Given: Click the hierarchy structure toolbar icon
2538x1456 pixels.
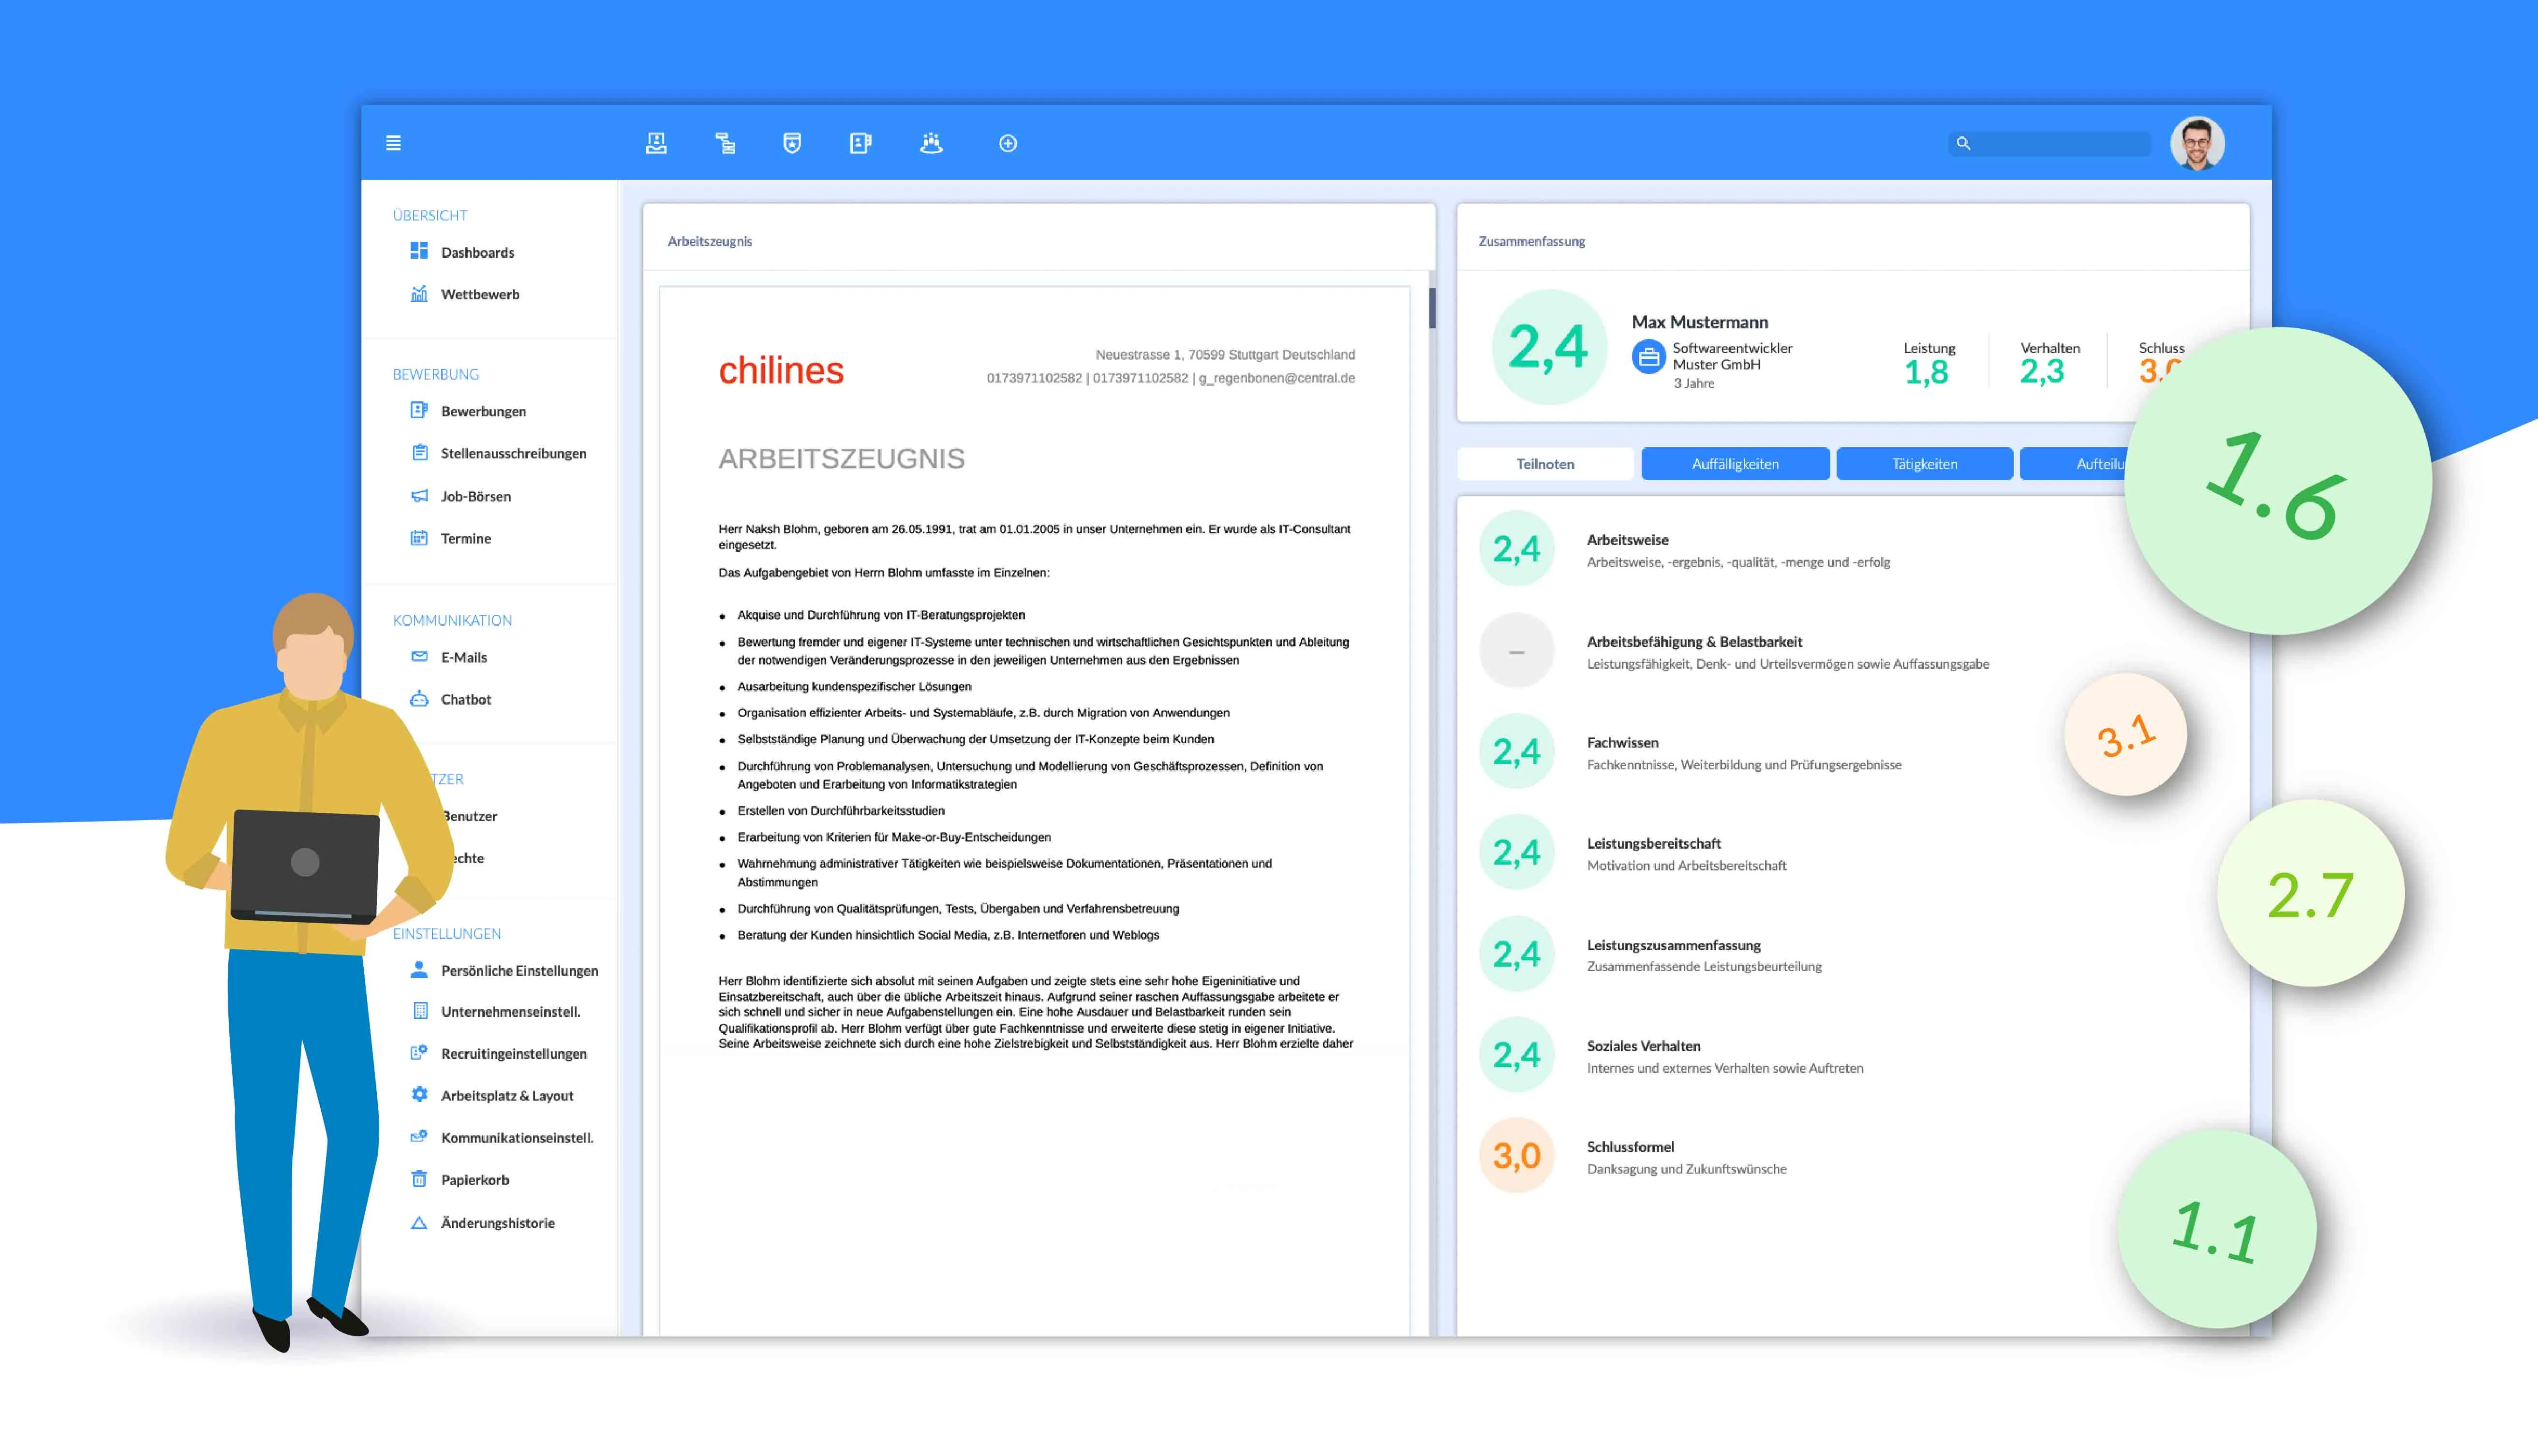Looking at the screenshot, I should tap(725, 143).
